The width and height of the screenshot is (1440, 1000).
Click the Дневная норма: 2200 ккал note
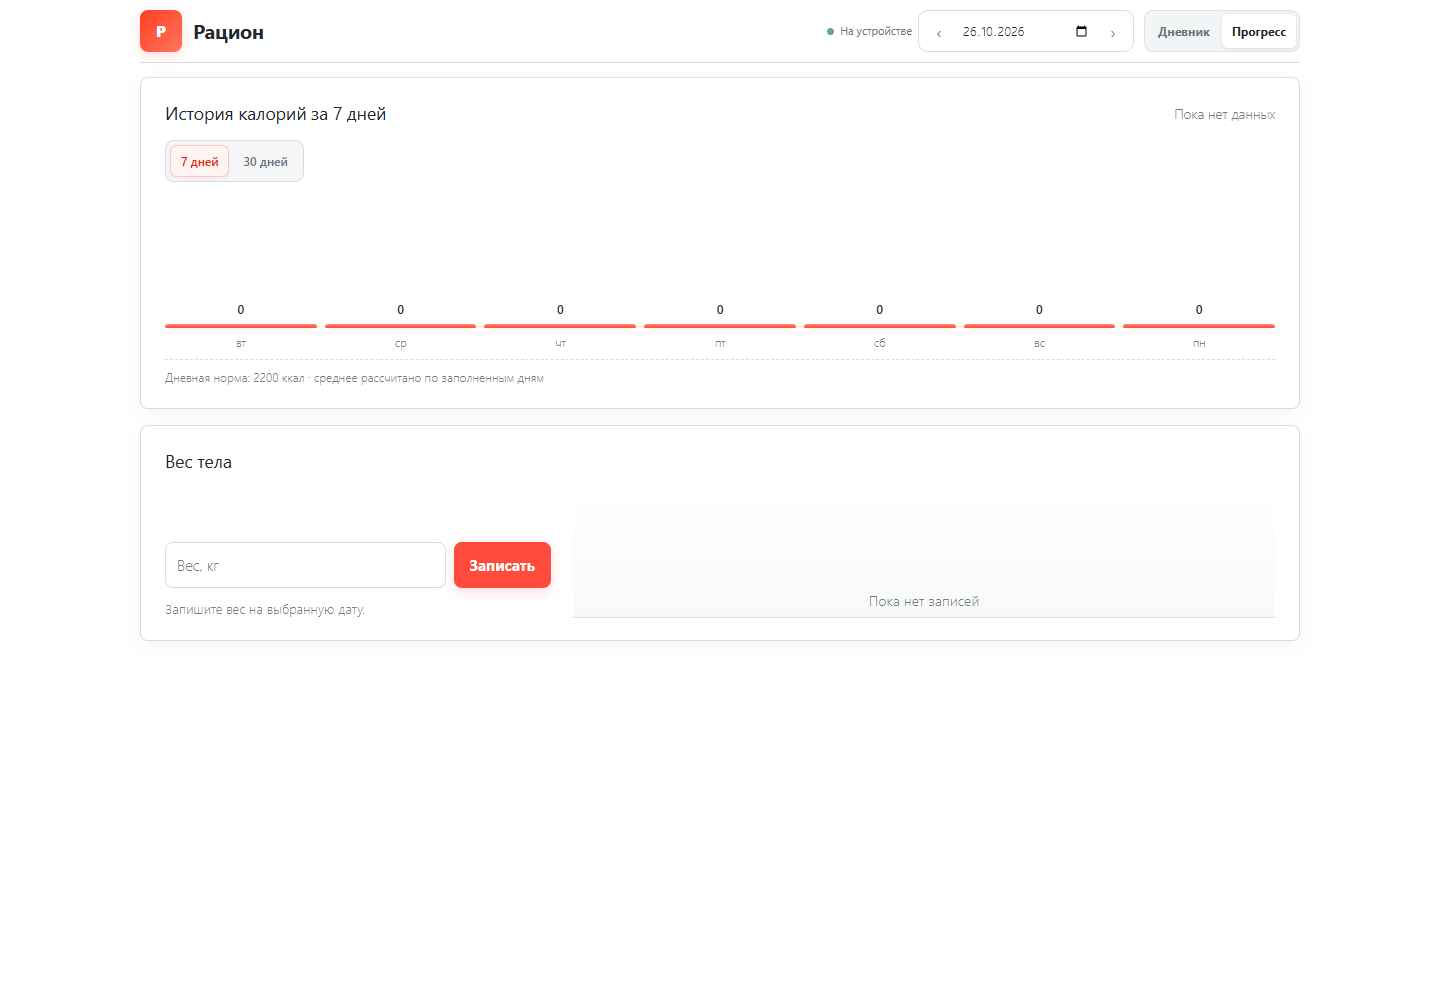[354, 378]
